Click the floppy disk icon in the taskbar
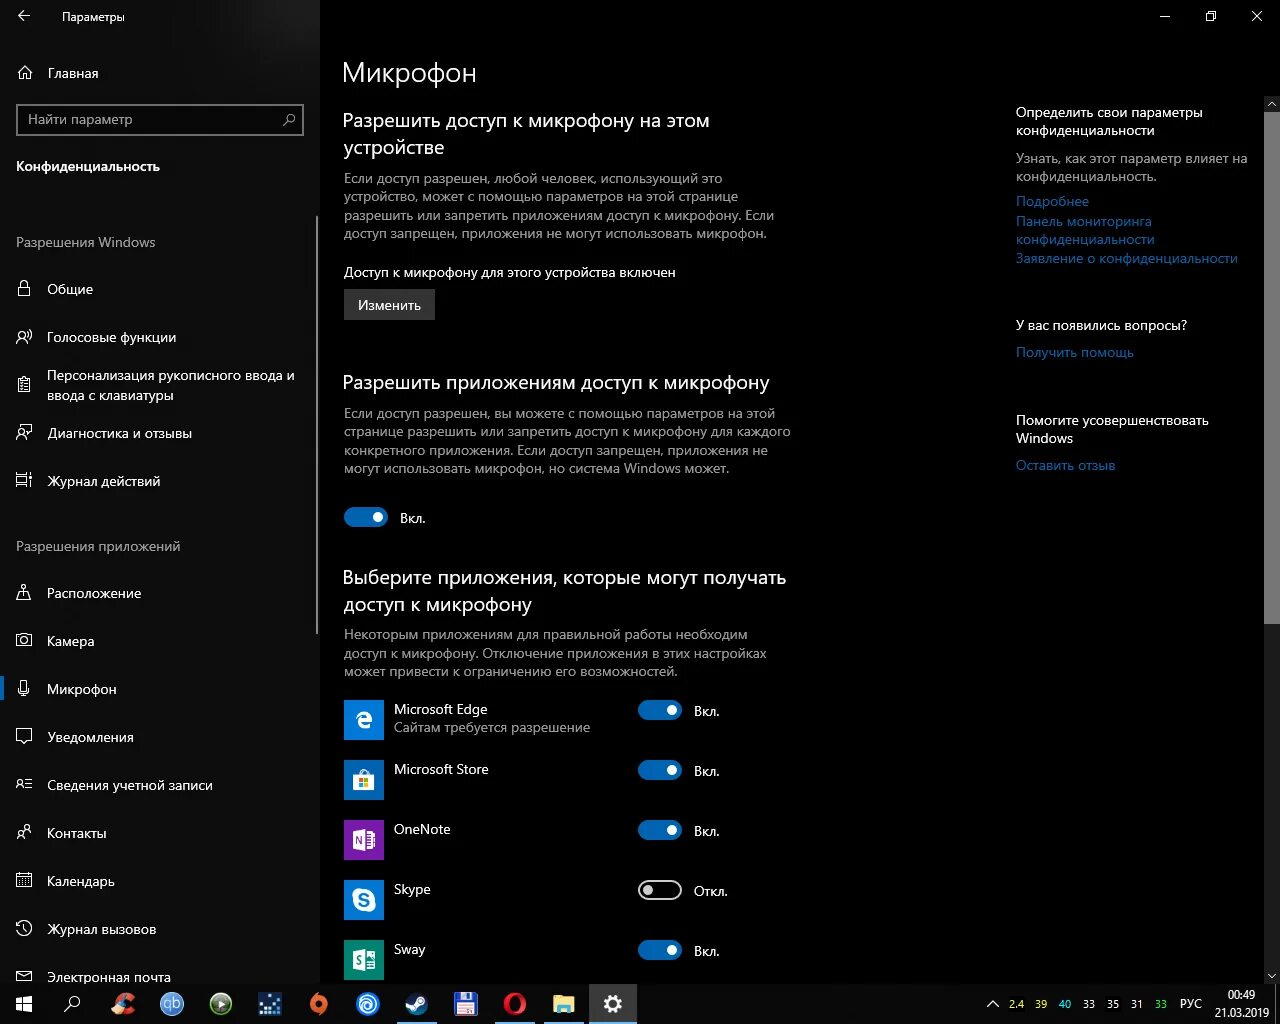Image resolution: width=1280 pixels, height=1024 pixels. [x=466, y=1004]
